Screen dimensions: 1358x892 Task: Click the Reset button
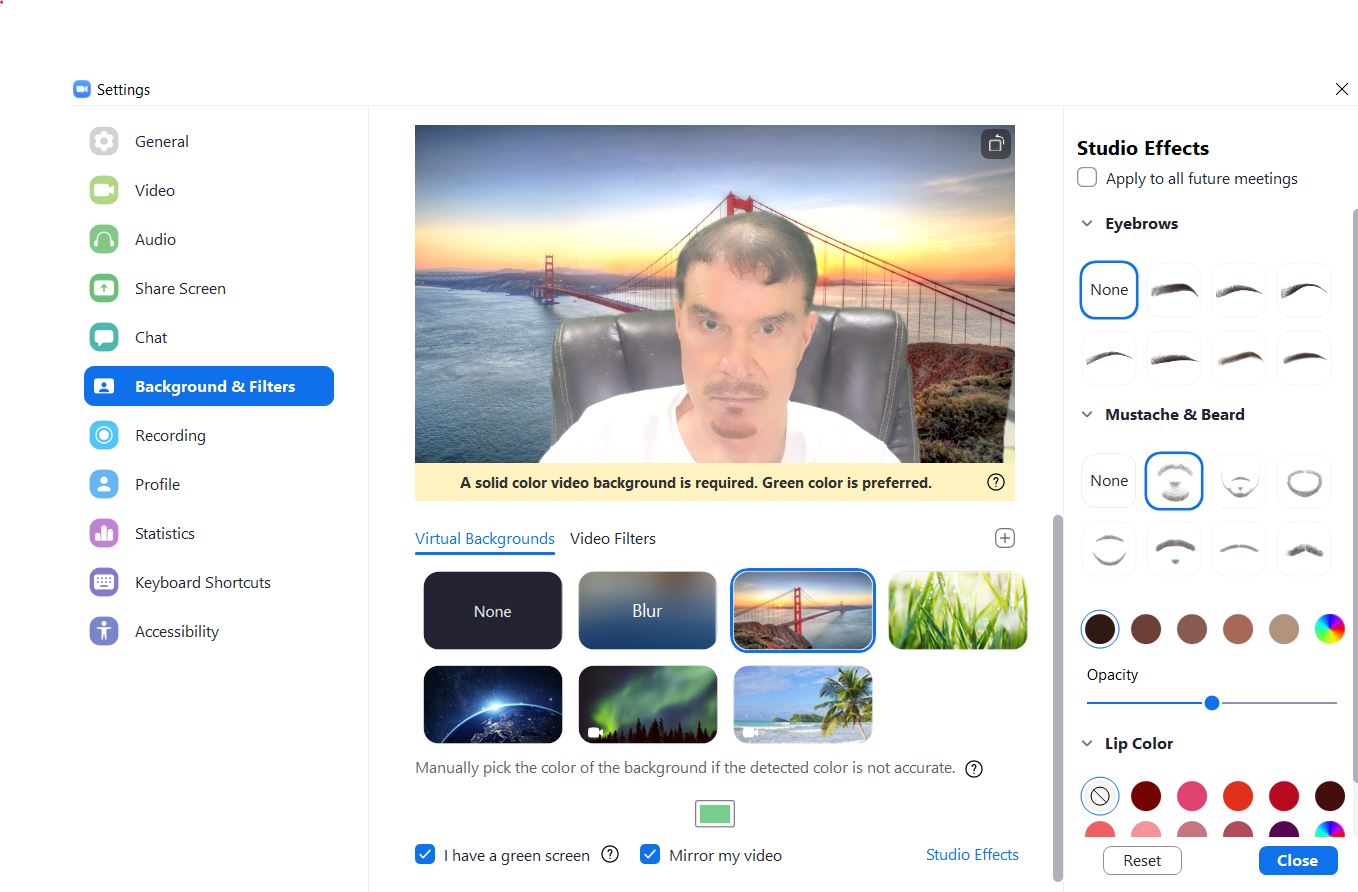click(x=1142, y=860)
